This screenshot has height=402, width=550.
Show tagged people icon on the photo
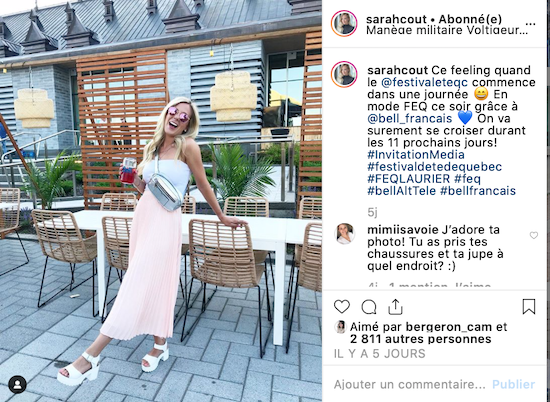click(18, 384)
